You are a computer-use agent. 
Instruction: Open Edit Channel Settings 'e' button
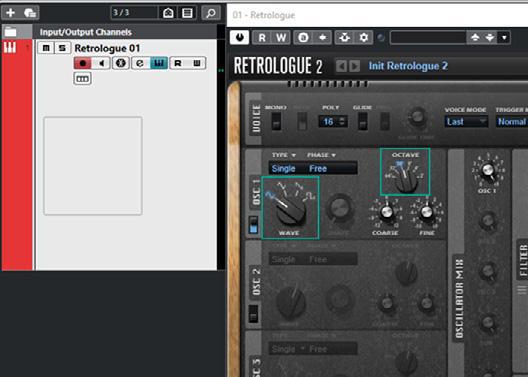point(140,63)
